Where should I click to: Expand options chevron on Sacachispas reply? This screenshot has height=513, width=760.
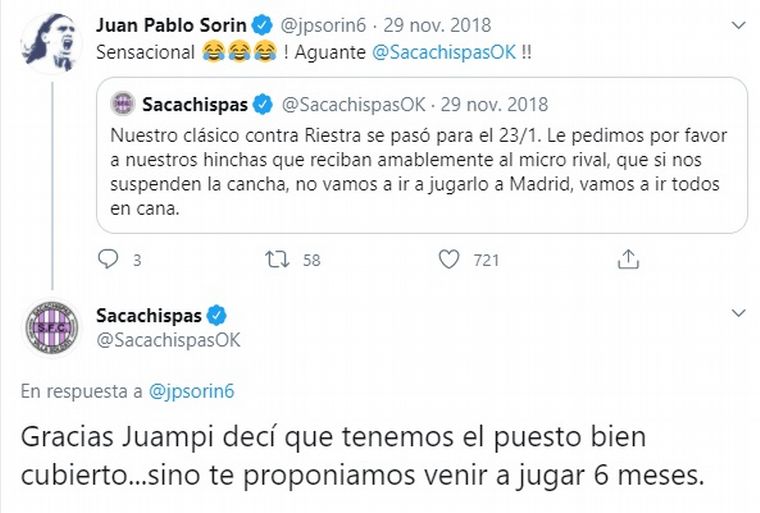tap(738, 314)
